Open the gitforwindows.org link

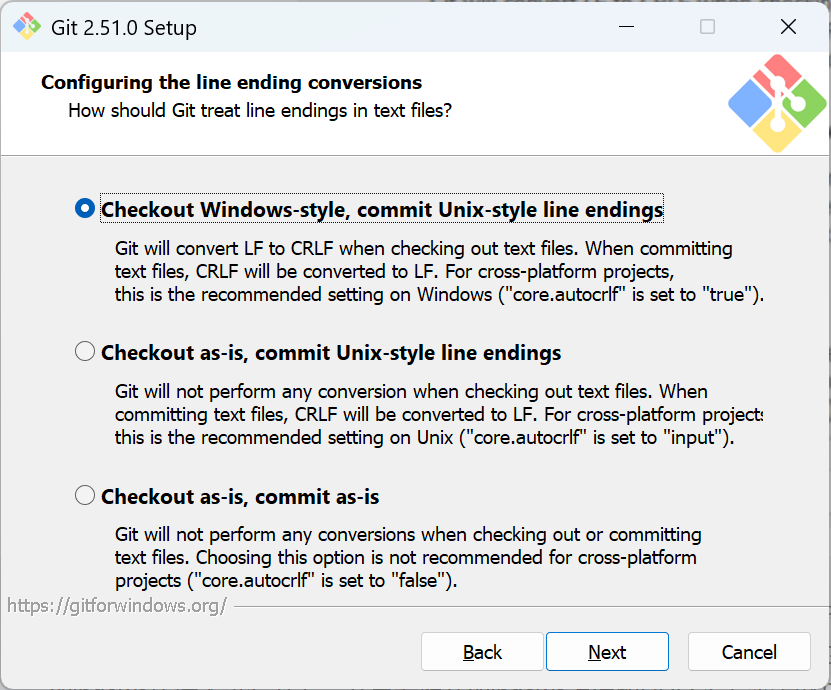[117, 605]
